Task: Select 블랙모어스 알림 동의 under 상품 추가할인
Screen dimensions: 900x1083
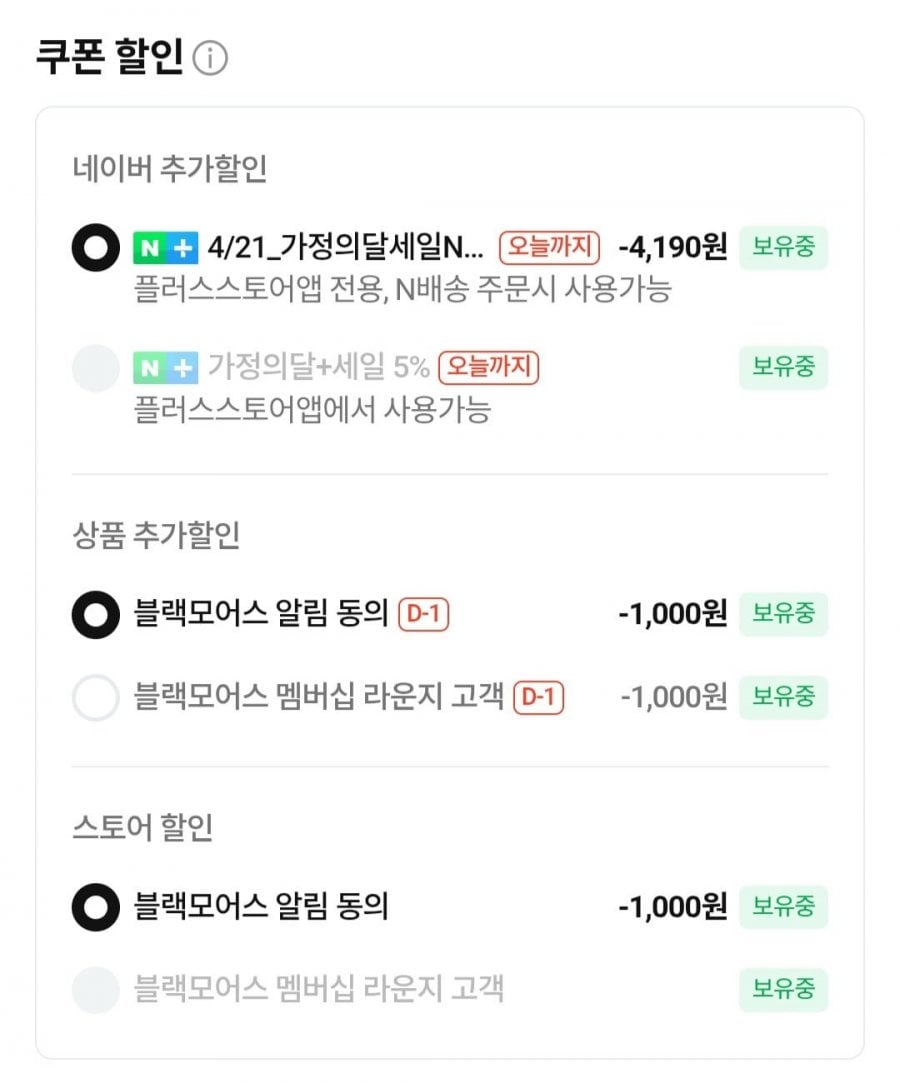Action: (x=96, y=614)
